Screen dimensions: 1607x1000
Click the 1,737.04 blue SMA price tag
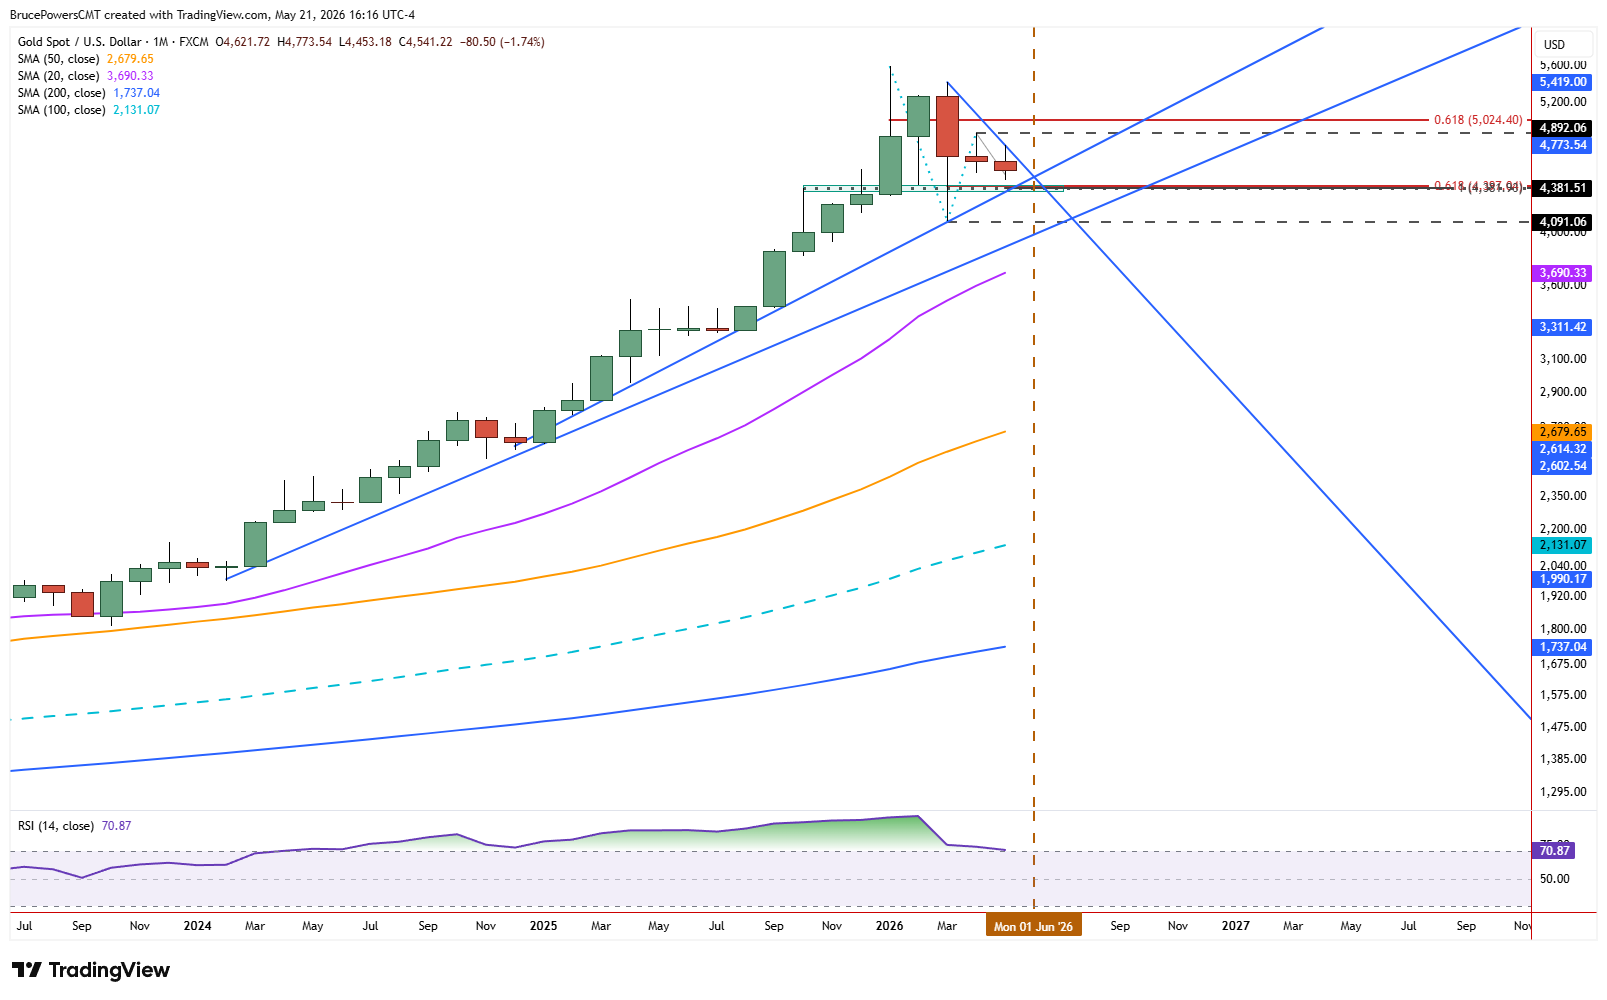pyautogui.click(x=1562, y=647)
